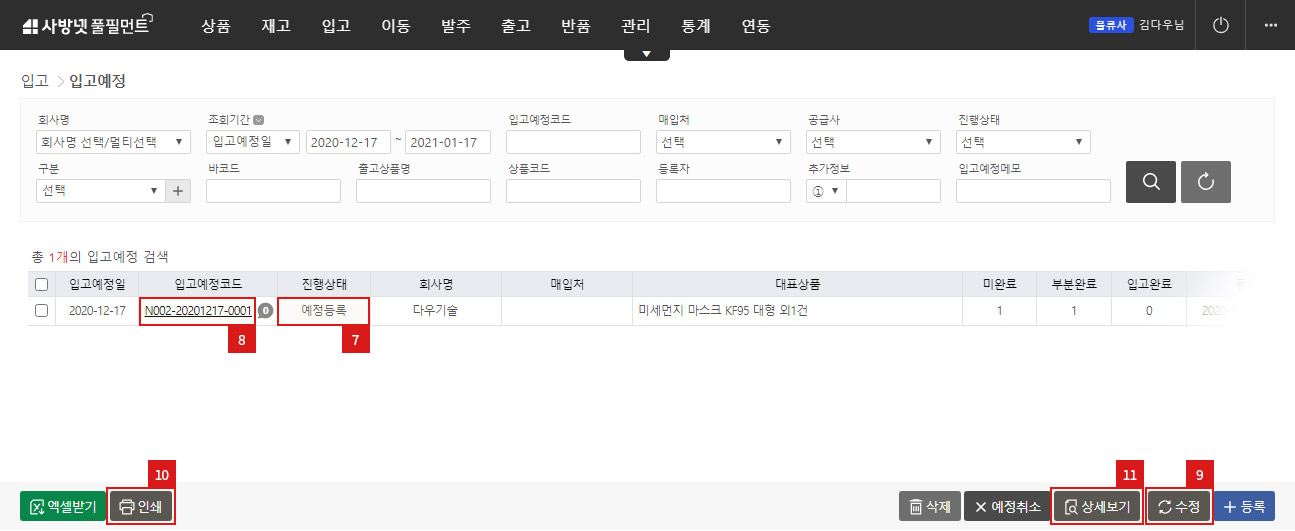Click the 수정 edit button
1295x531 pixels.
coord(1179,507)
